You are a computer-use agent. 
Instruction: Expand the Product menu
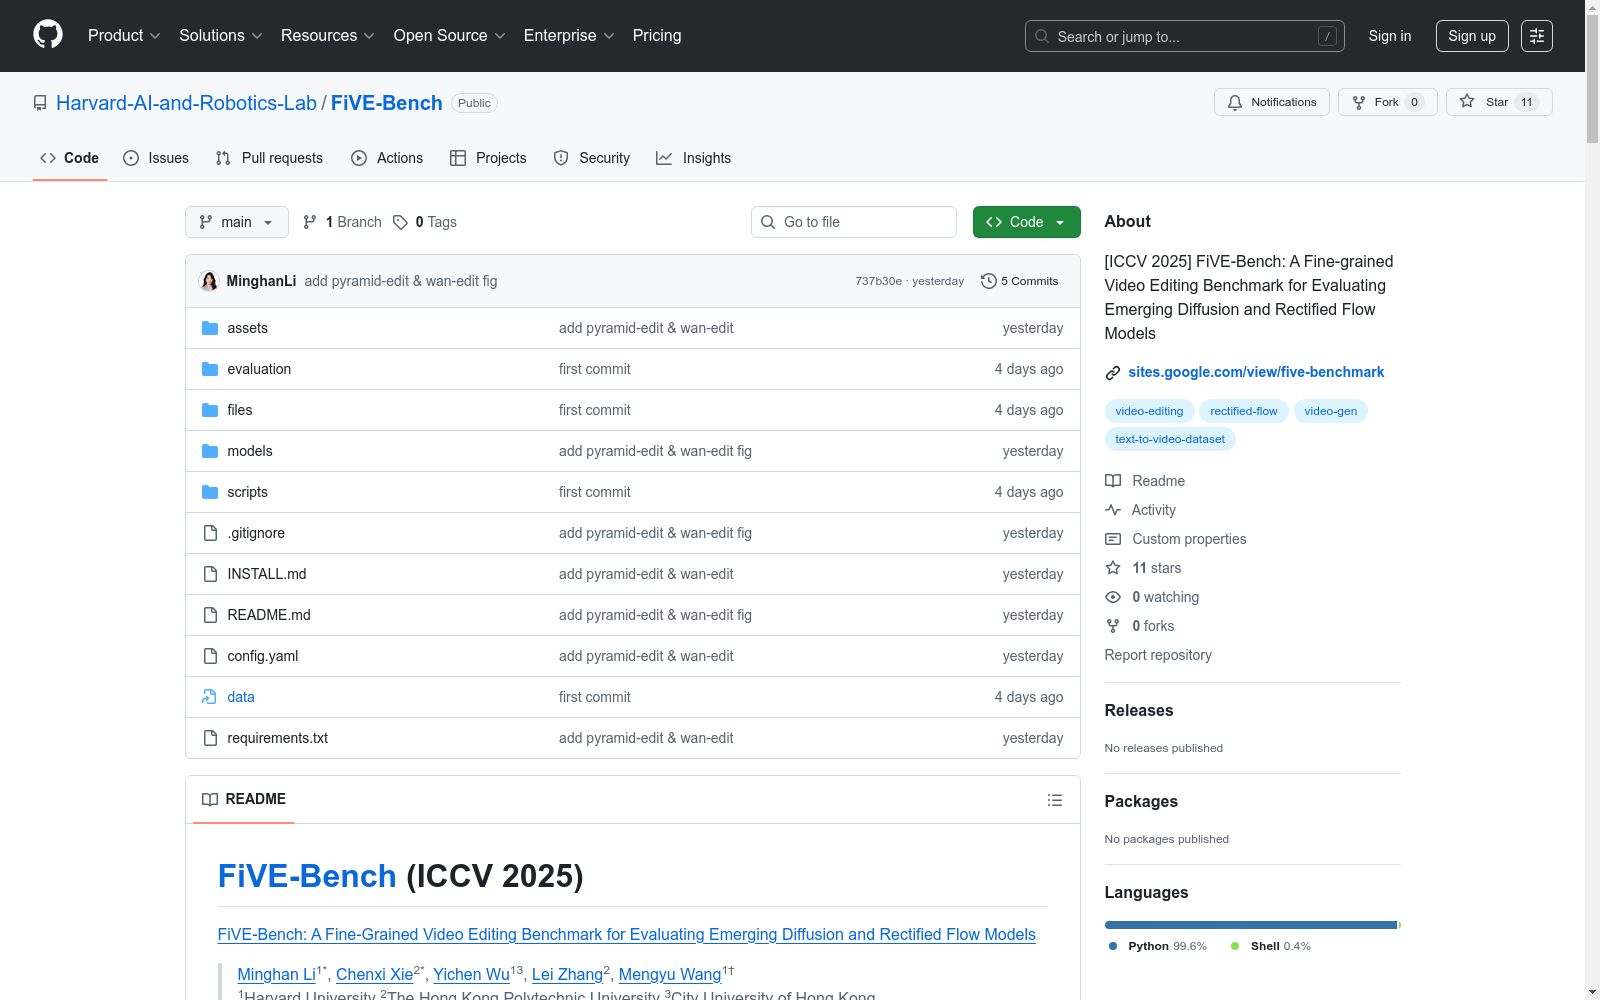[x=124, y=36]
